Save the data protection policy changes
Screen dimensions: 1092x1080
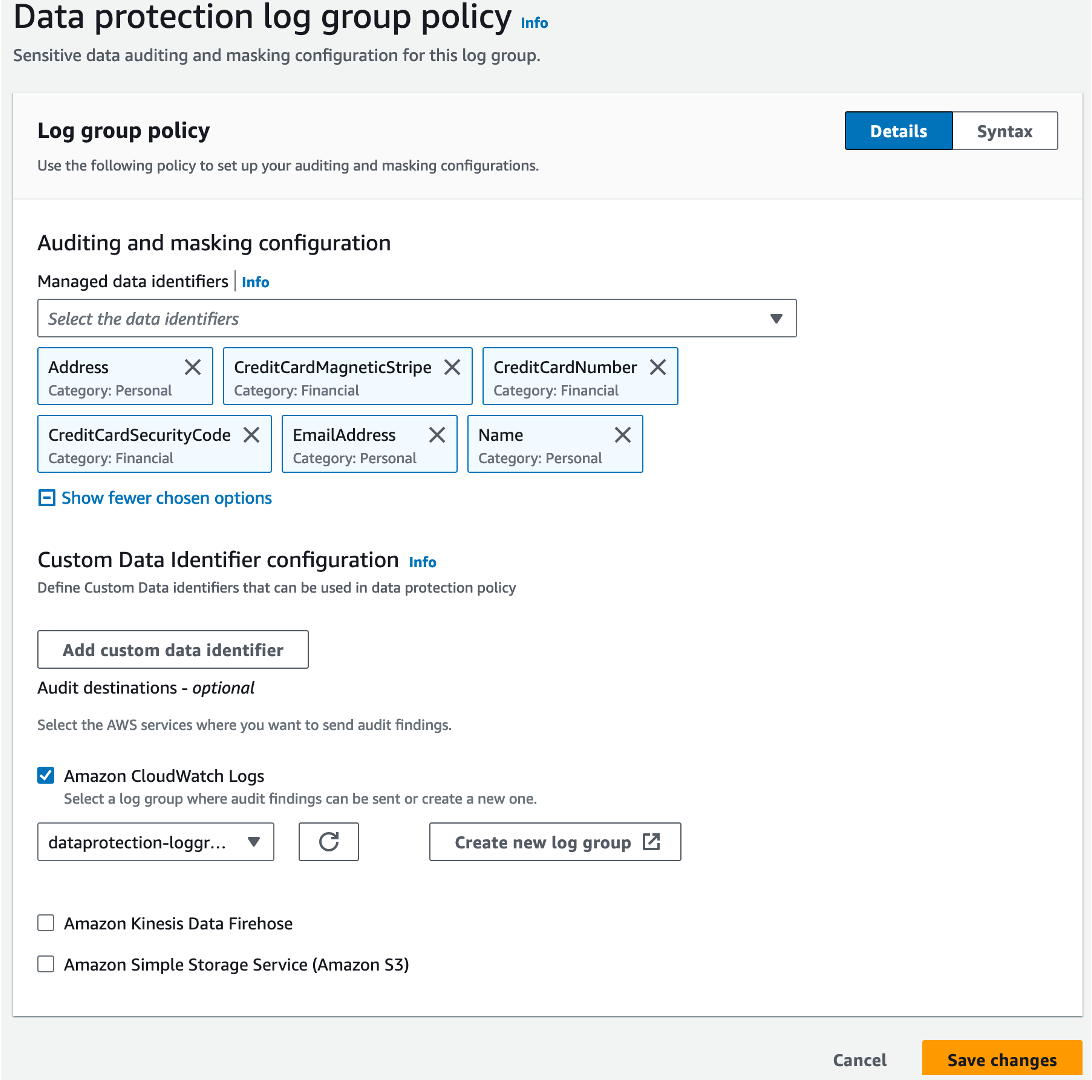[x=1001, y=1058]
